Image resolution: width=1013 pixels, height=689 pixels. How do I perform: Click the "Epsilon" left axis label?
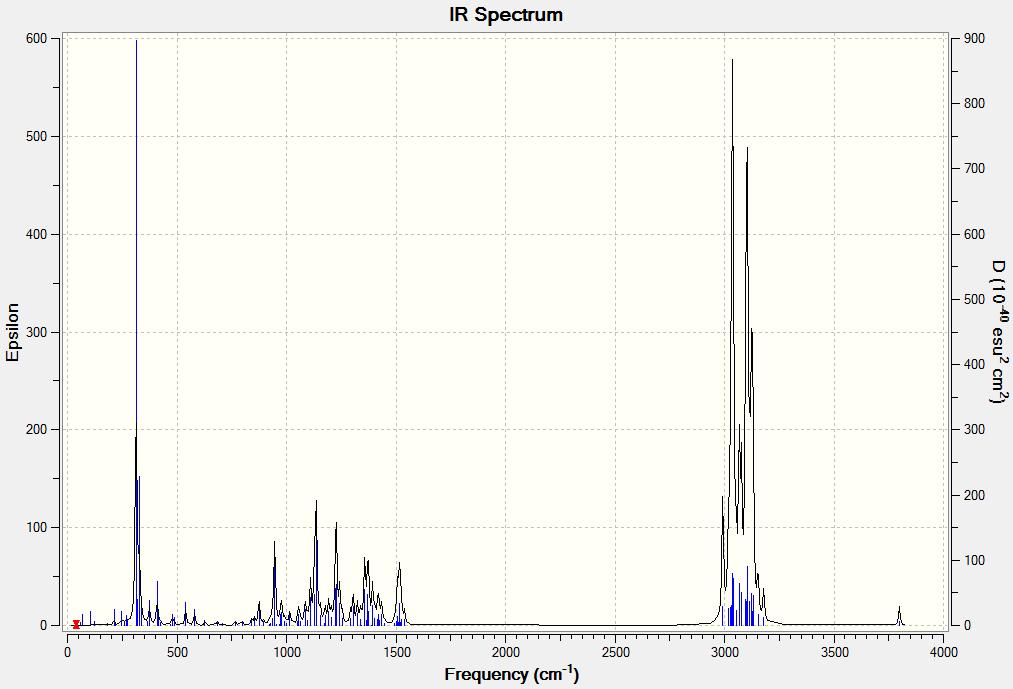click(13, 332)
